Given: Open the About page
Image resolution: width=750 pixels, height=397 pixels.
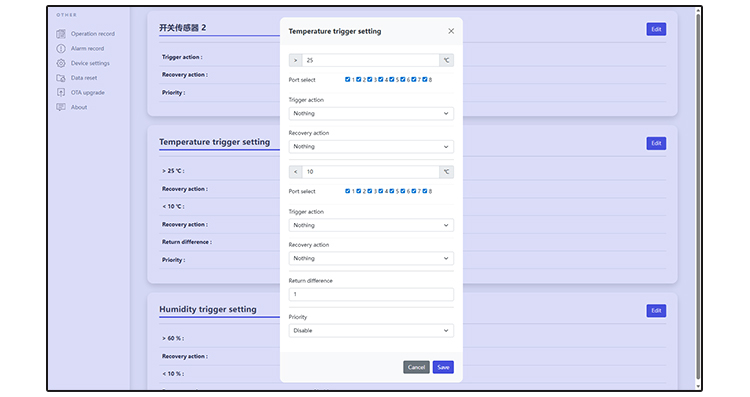Looking at the screenshot, I should pos(79,107).
